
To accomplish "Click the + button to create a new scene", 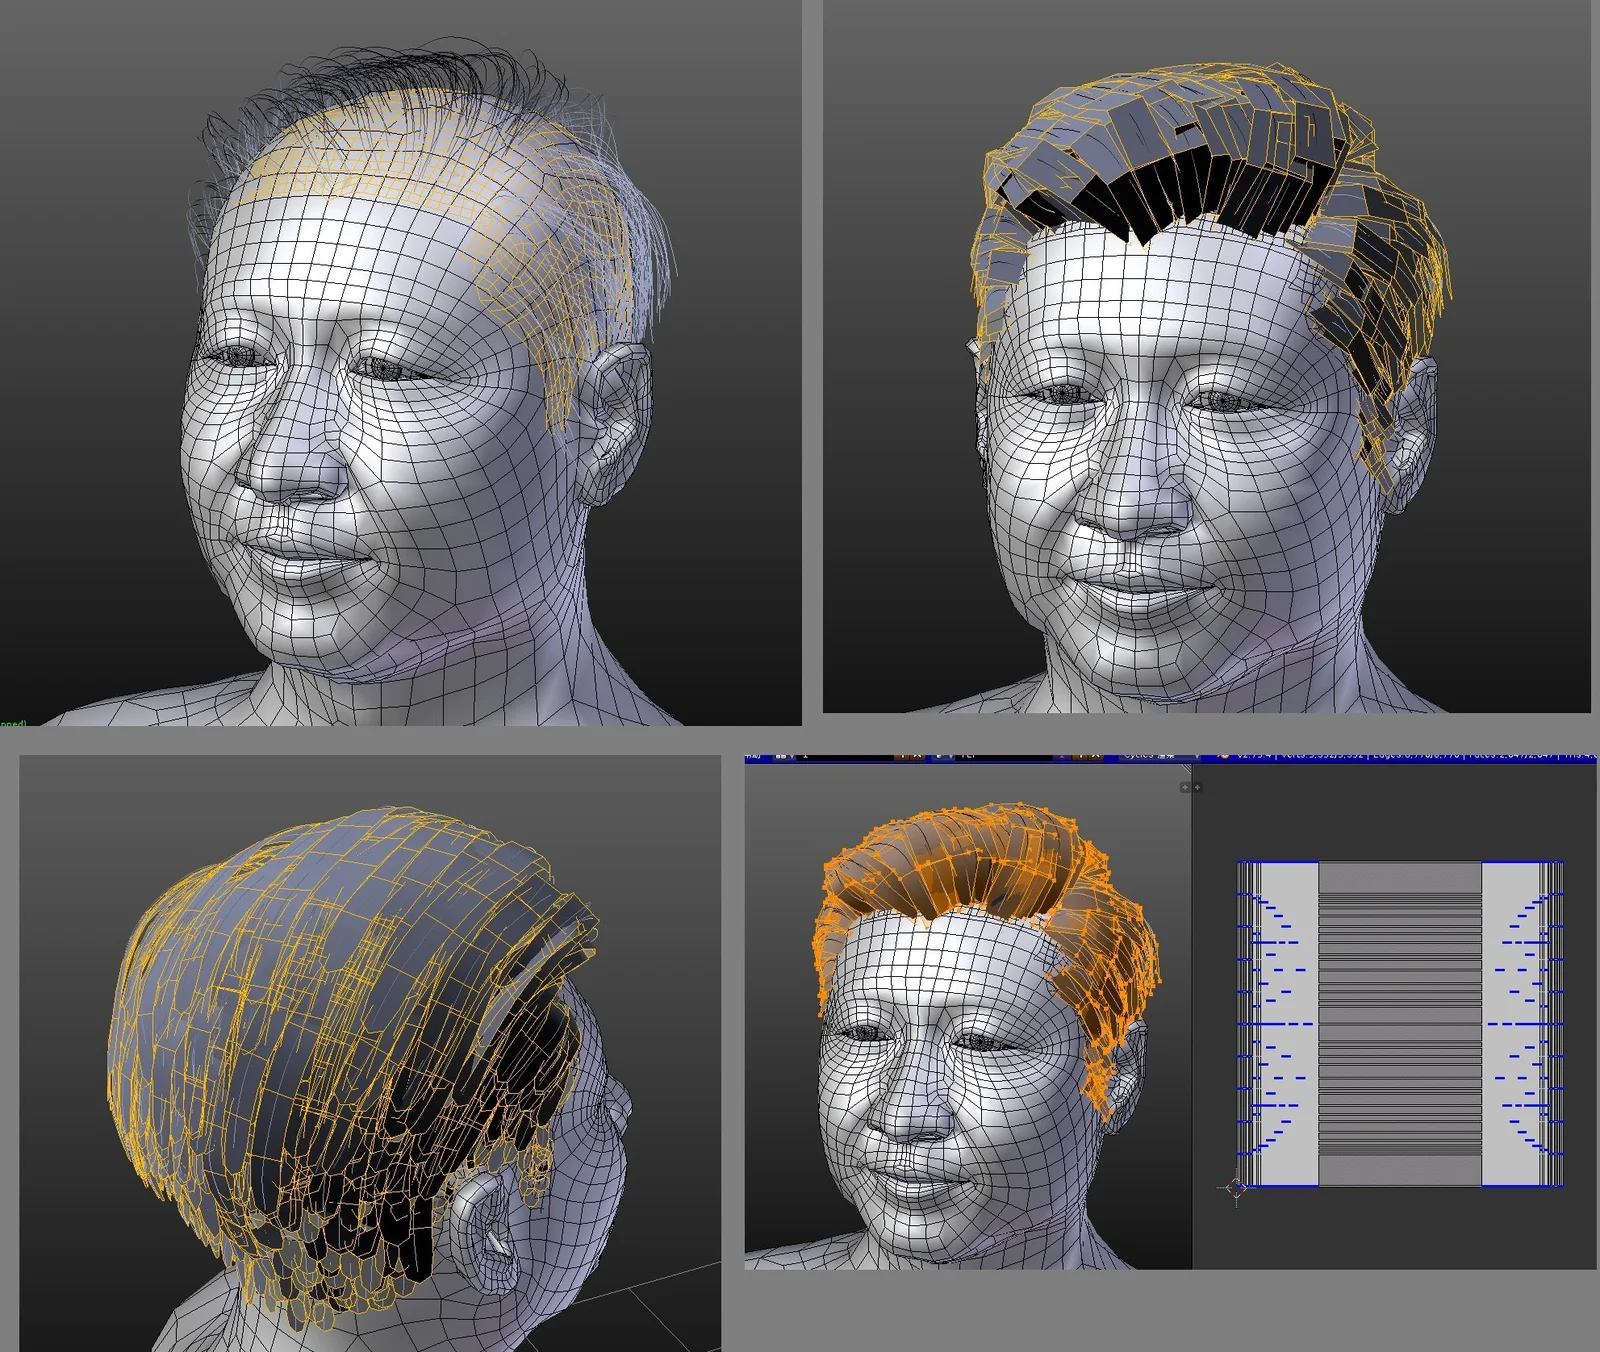I will (x=1080, y=756).
